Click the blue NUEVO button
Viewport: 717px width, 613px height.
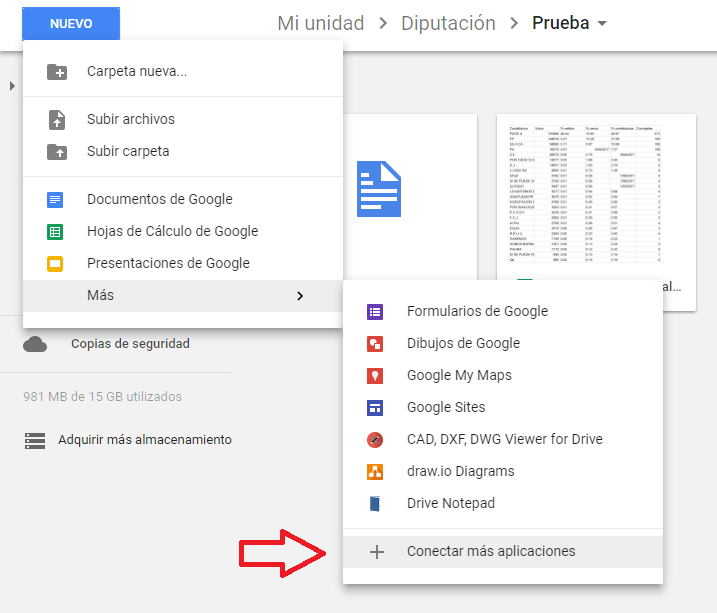71,23
